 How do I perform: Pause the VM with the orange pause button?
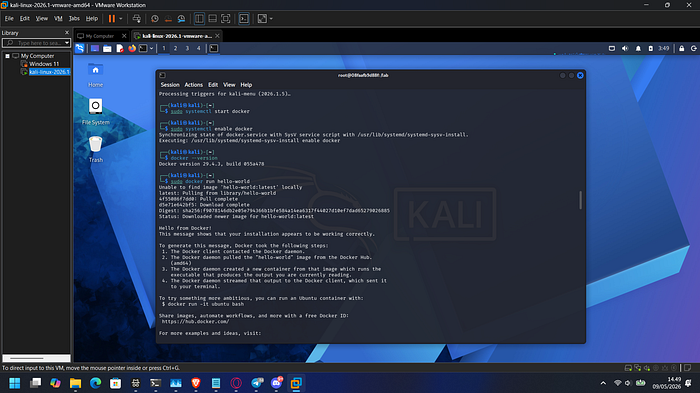click(112, 19)
